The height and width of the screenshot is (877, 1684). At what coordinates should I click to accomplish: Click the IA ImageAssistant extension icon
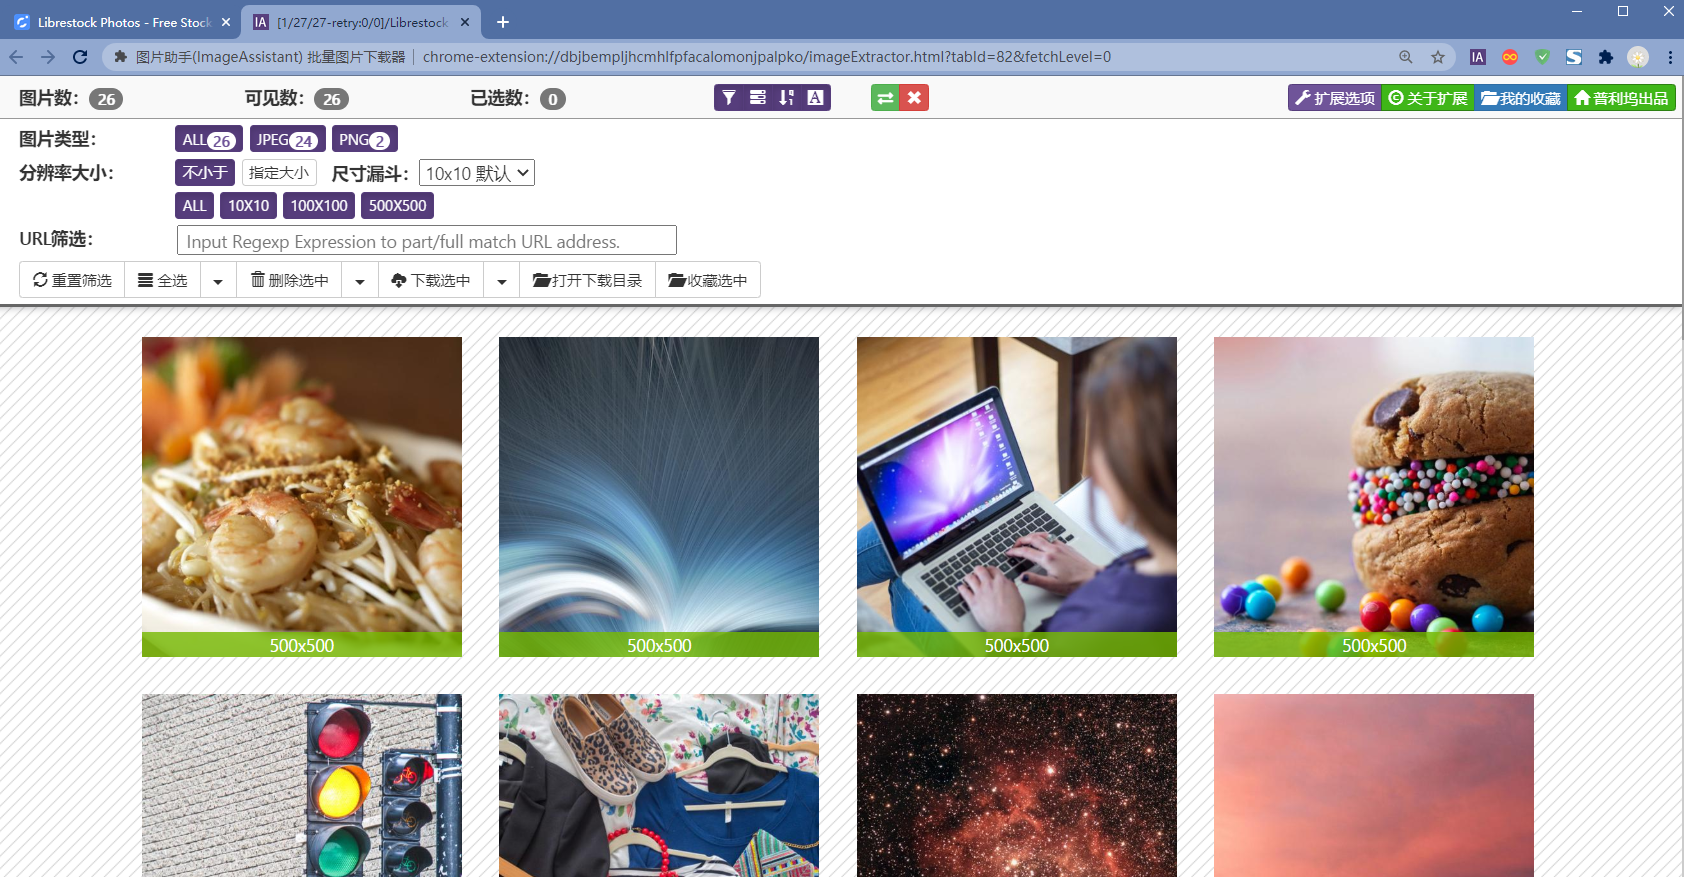pyautogui.click(x=1478, y=57)
